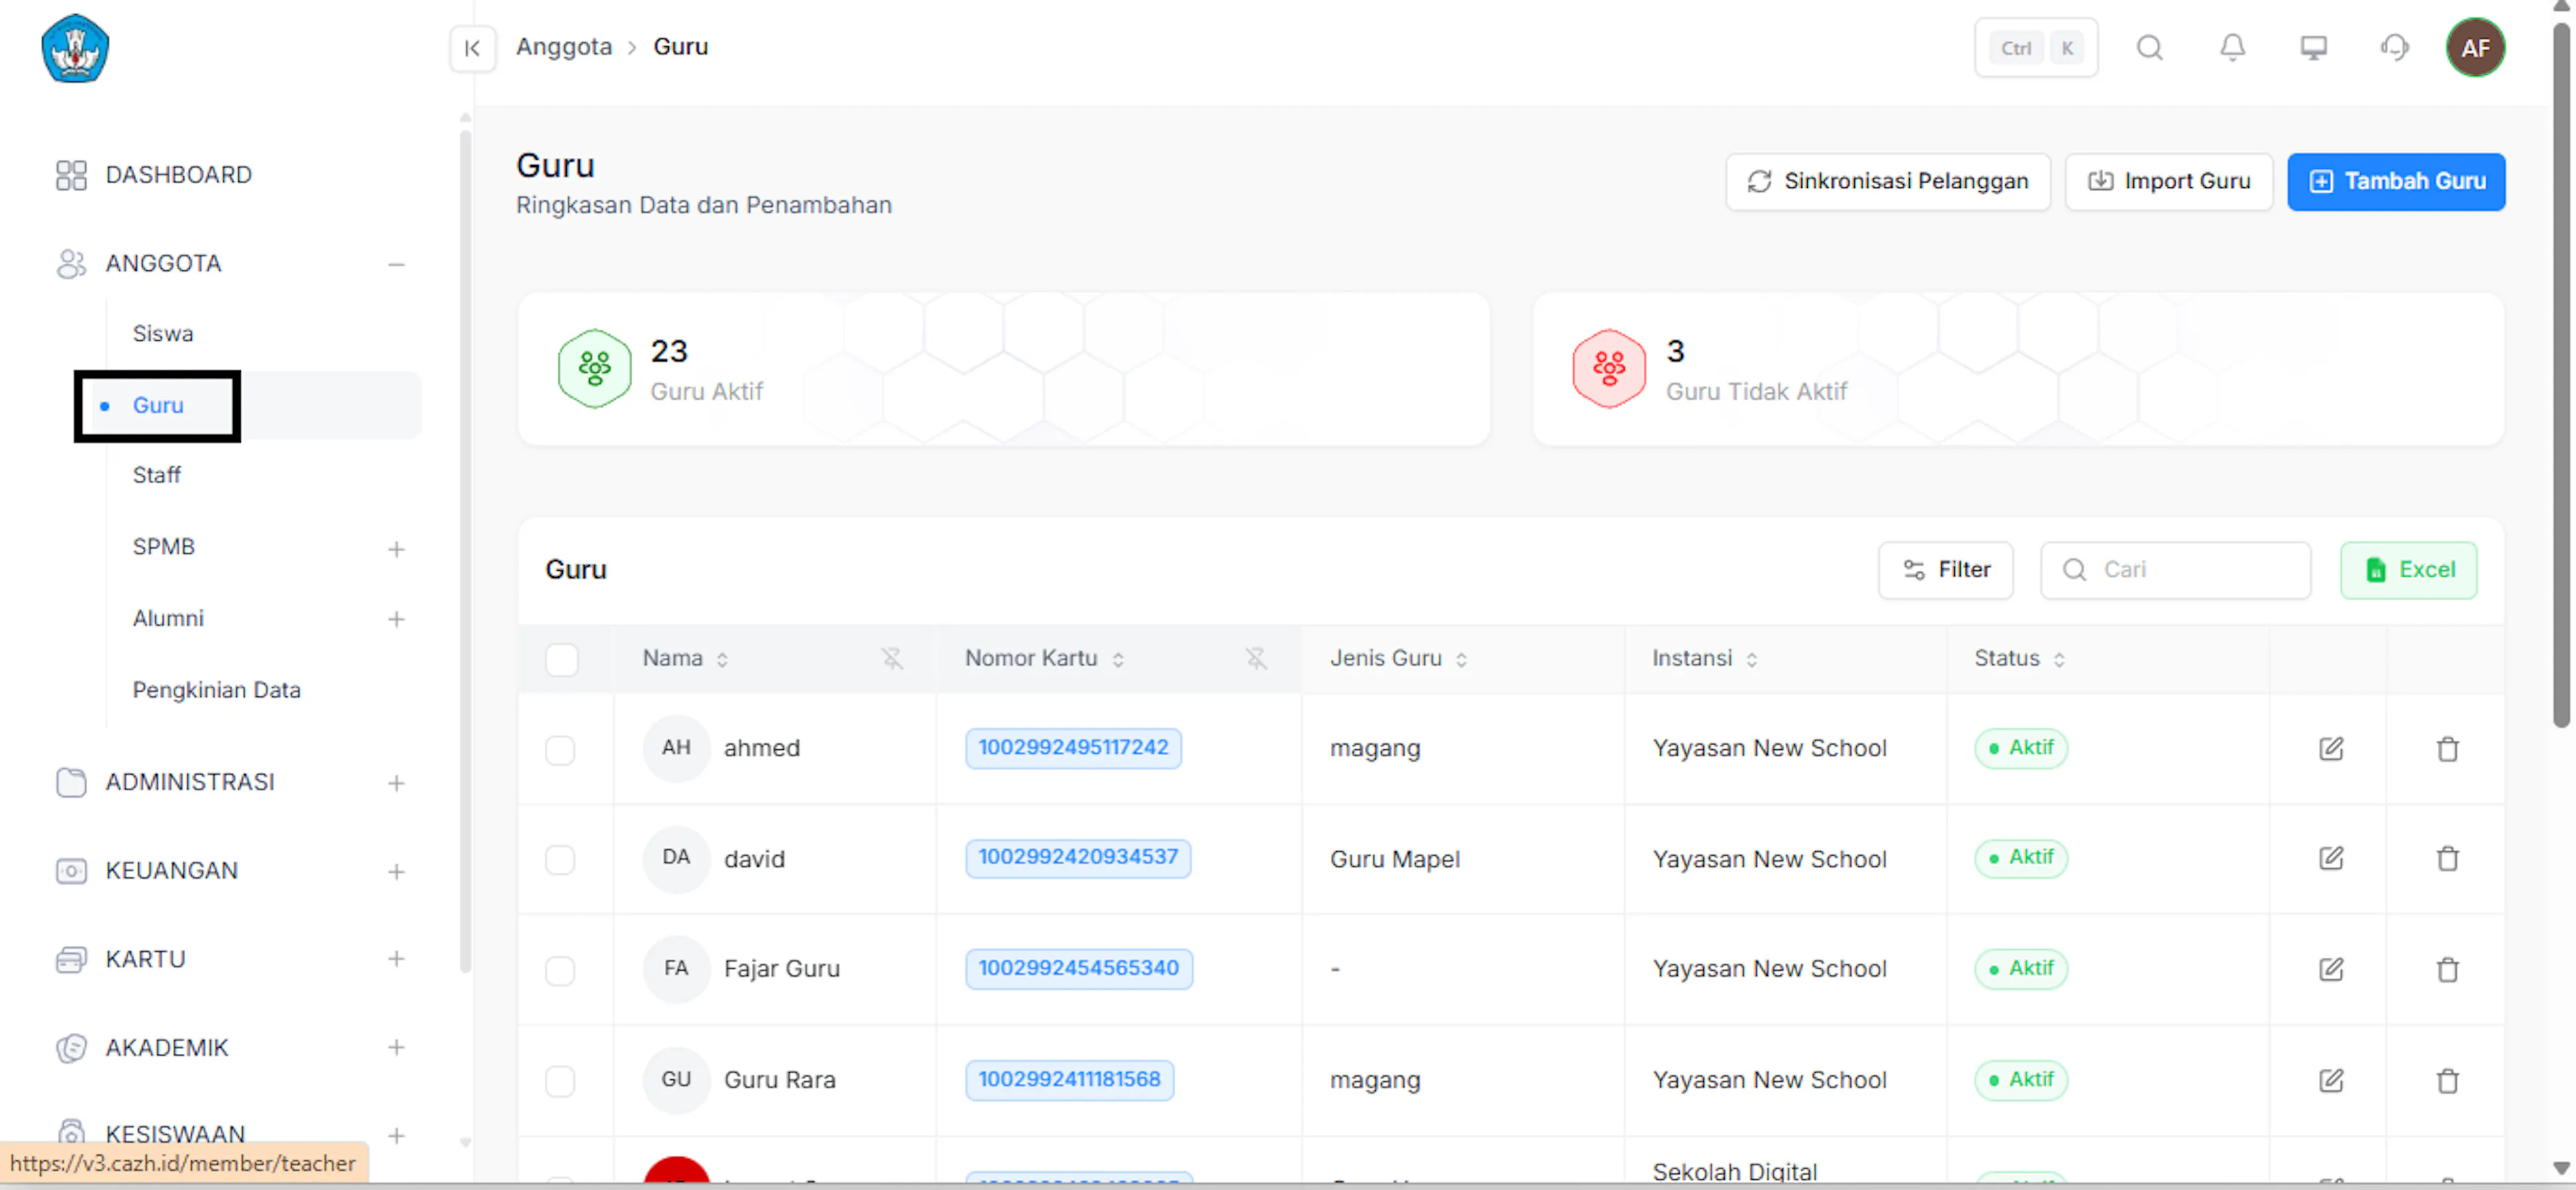Screen dimensions: 2576x1190
Task: Open search via the magnifier icon in header
Action: [x=2149, y=48]
